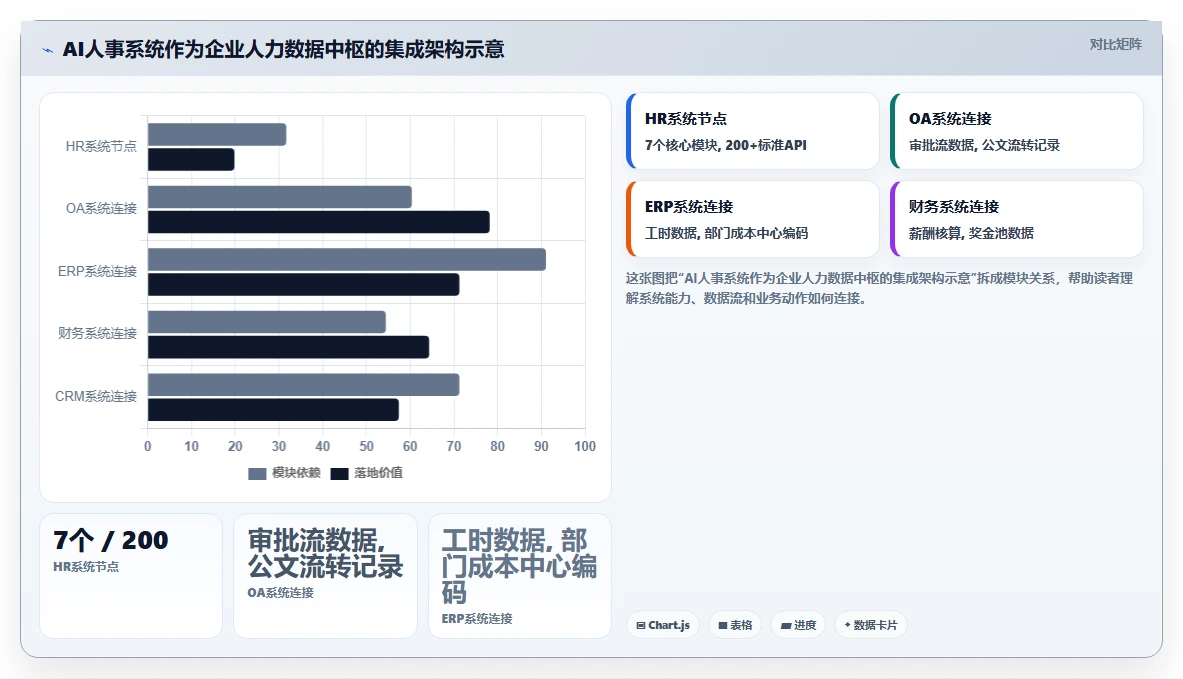Click the text 审批流数据, 公文流转记录 in OA card
This screenshot has height=679, width=1183.
(x=984, y=146)
